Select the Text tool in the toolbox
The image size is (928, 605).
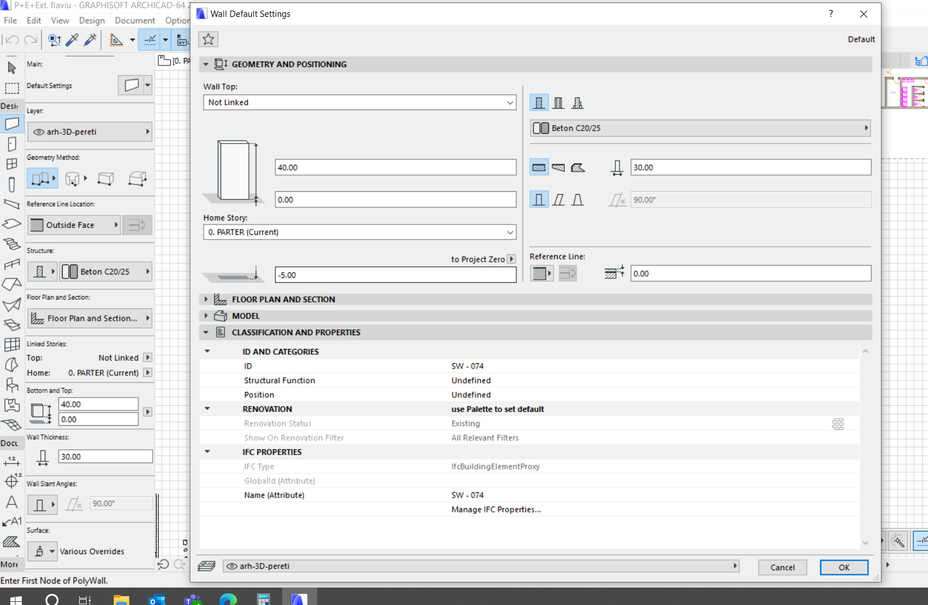point(11,502)
